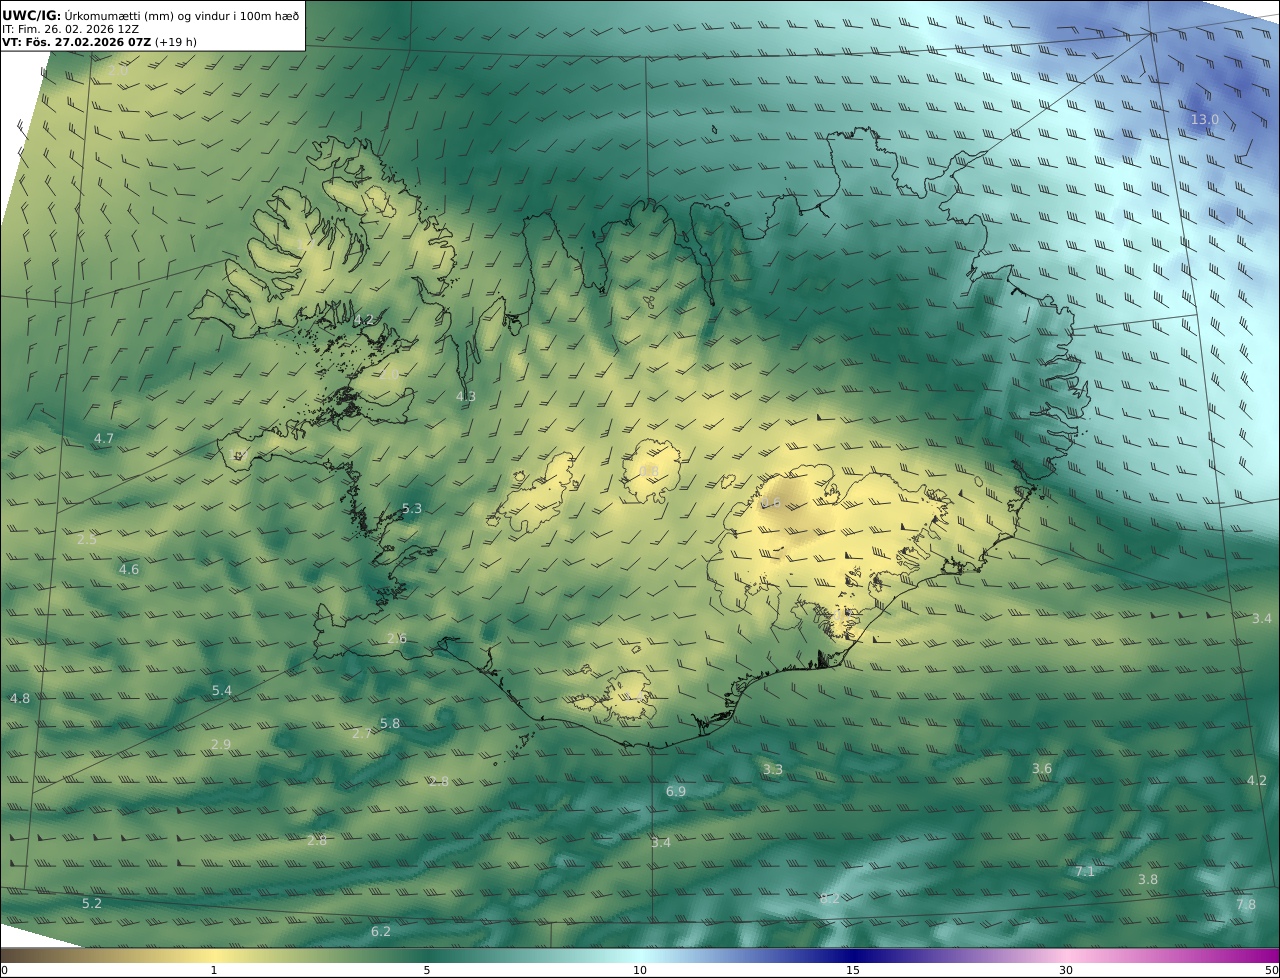
Task: Click the colorbar tick label 1
Action: coord(214,970)
